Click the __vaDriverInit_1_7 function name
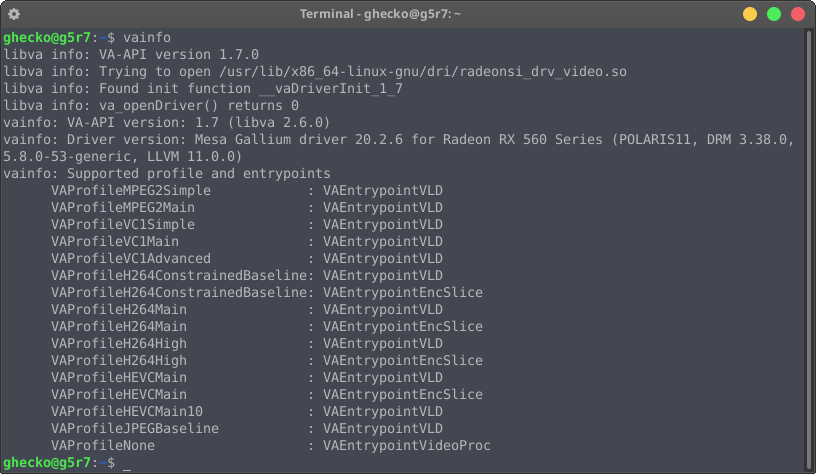Viewport: 816px width, 474px height. [330, 89]
